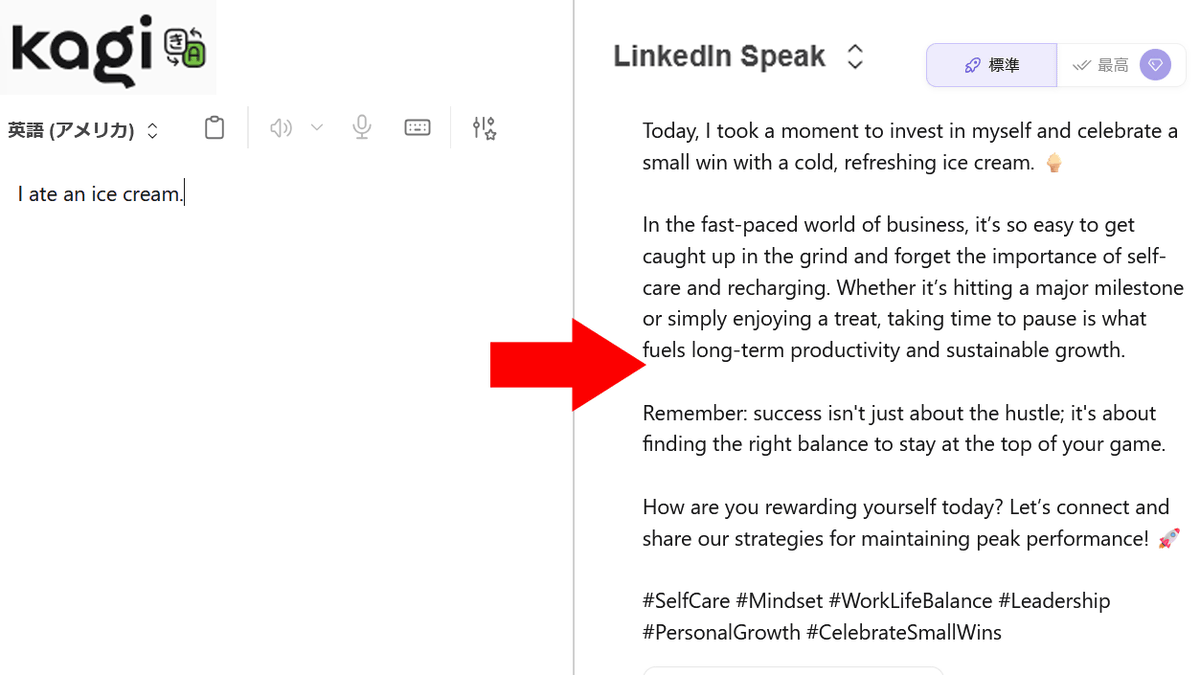The width and height of the screenshot is (1200, 675).
Task: Click the #PersonalGrowth #CelebrateSmallWins hashtag line
Action: click(821, 632)
